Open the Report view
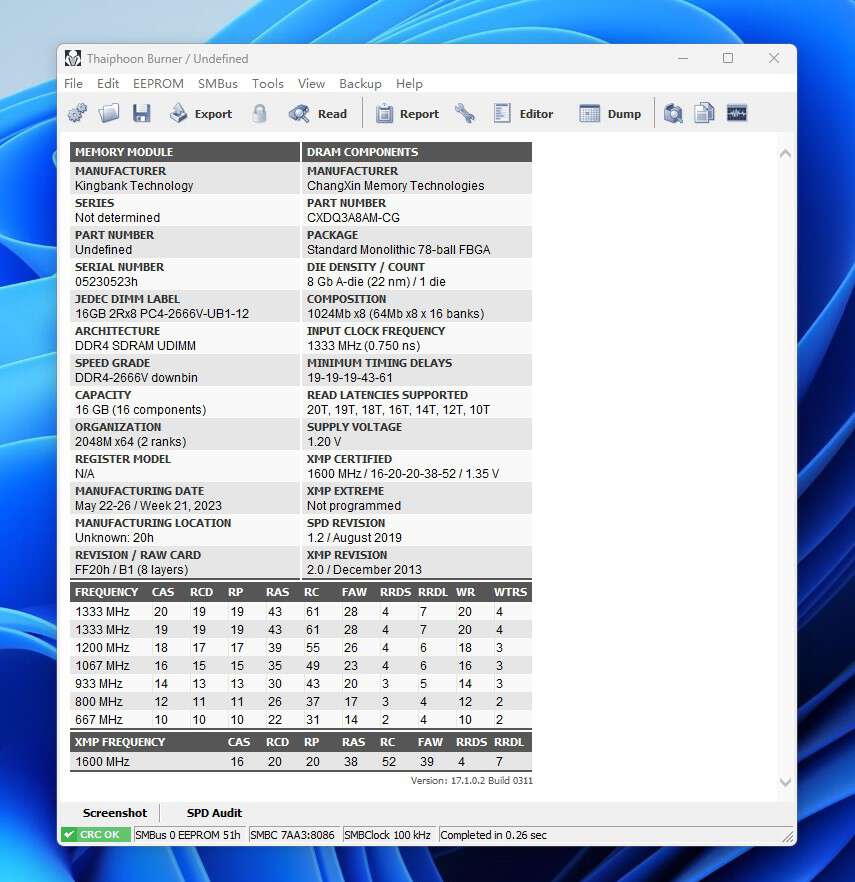 (x=407, y=114)
